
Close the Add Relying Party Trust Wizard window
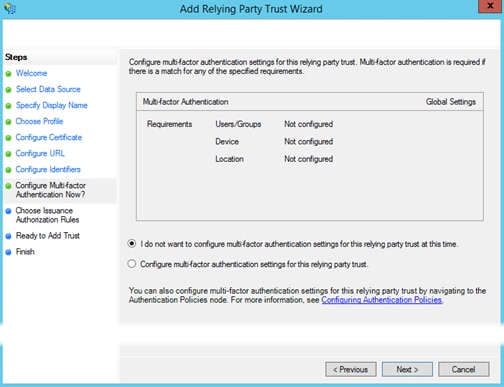point(490,6)
